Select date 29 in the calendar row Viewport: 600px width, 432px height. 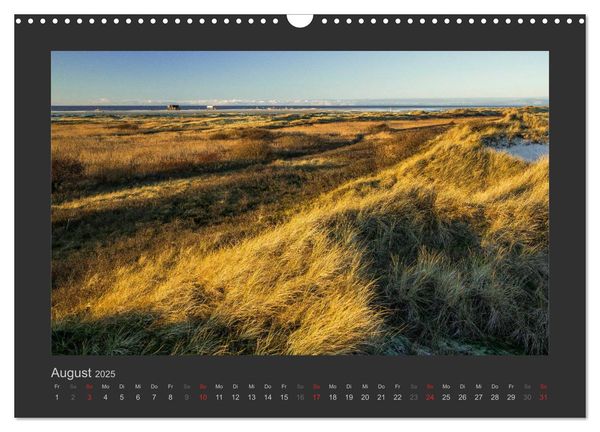511,397
